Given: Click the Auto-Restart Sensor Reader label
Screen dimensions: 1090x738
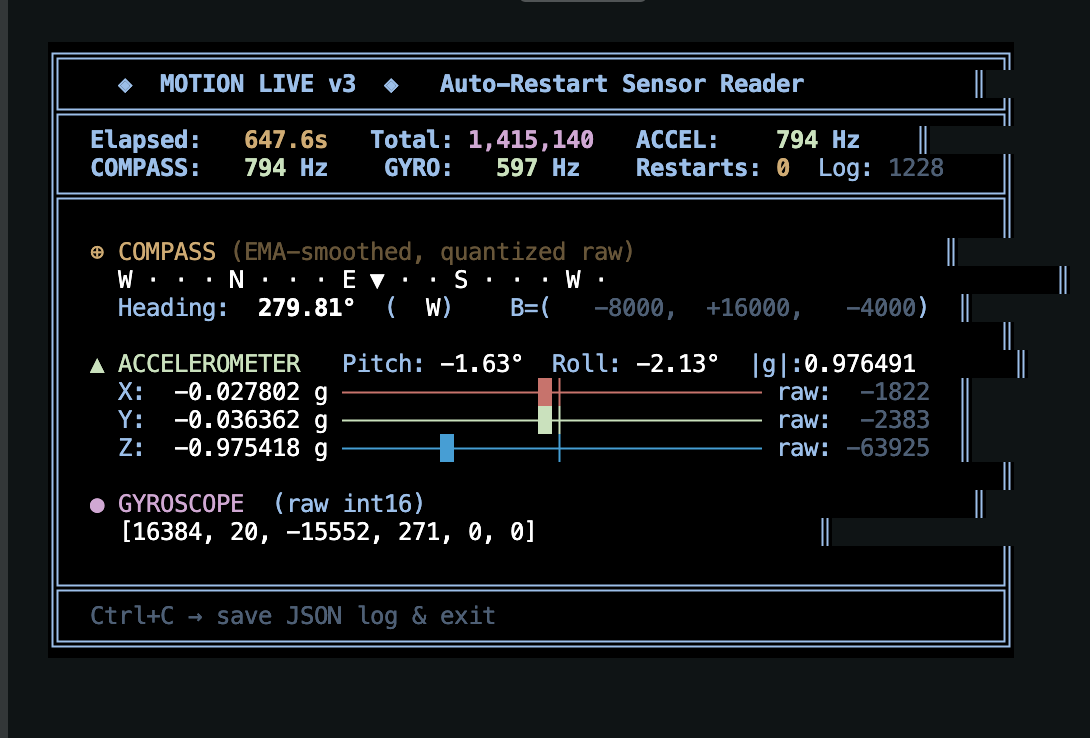Looking at the screenshot, I should point(620,84).
